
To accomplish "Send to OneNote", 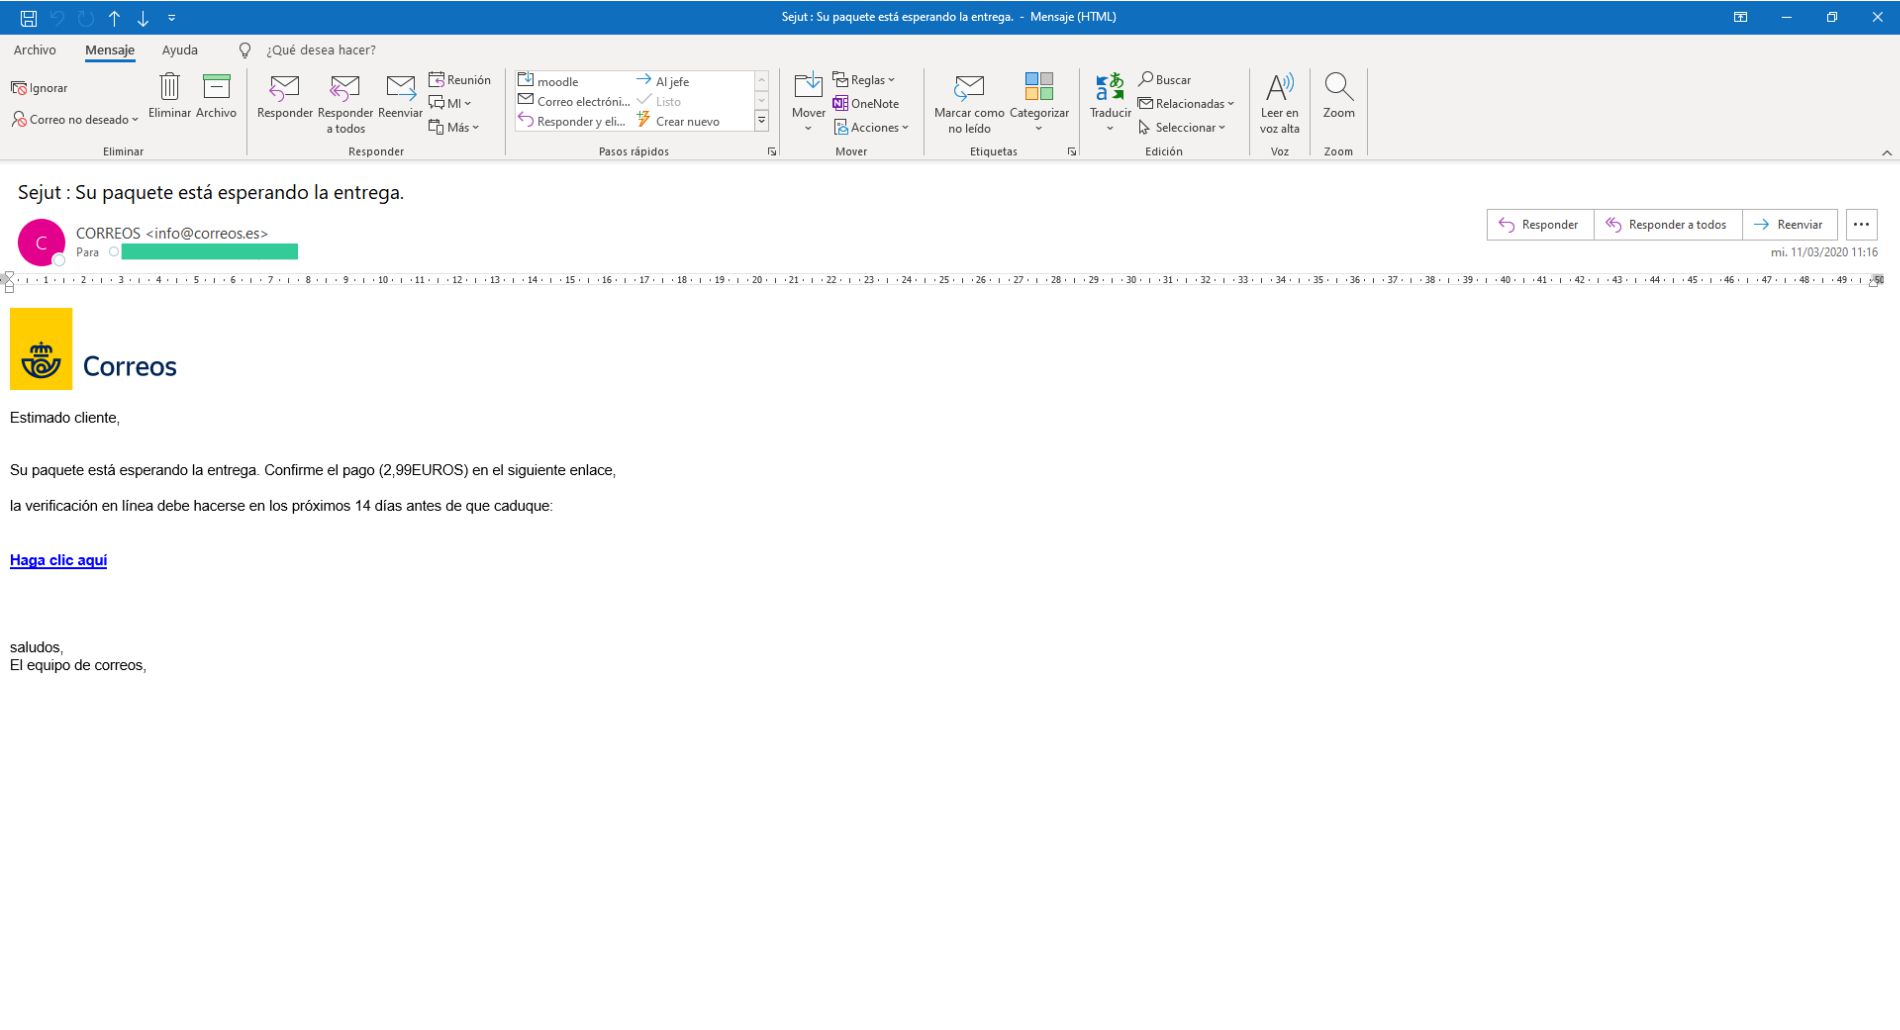I will pos(866,104).
